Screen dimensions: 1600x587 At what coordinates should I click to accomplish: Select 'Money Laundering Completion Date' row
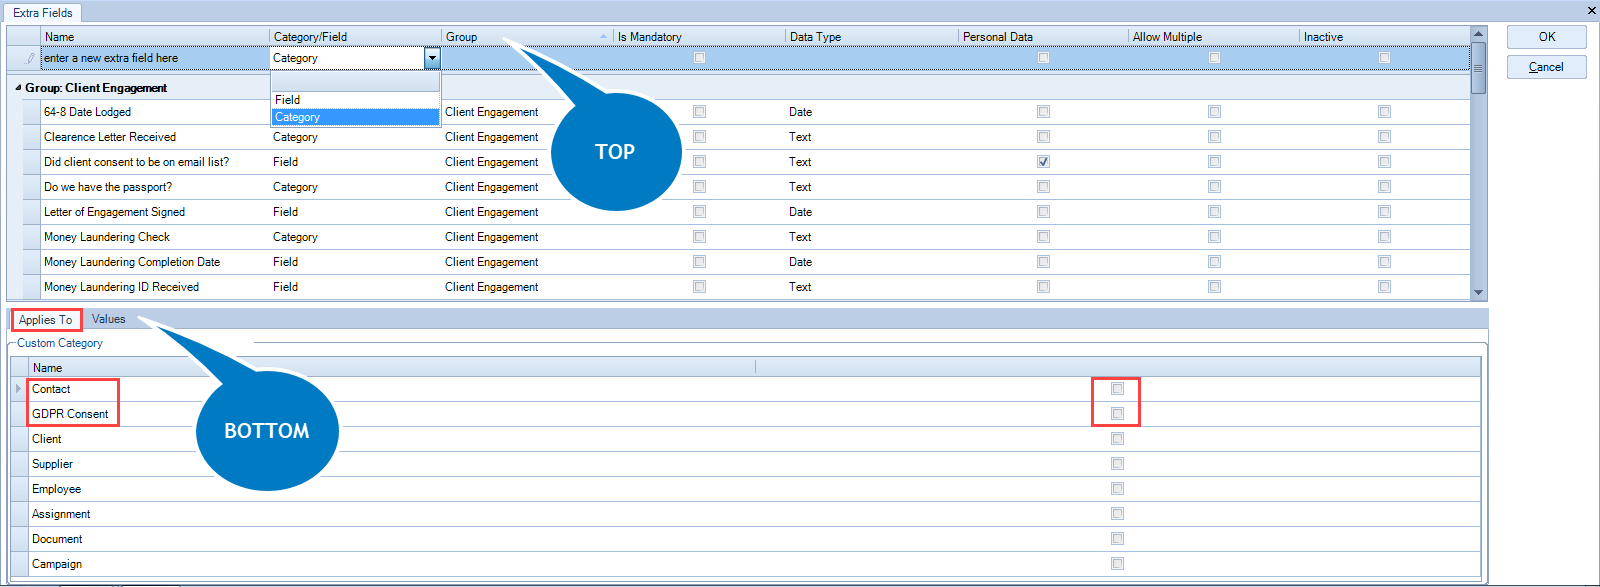(x=746, y=262)
